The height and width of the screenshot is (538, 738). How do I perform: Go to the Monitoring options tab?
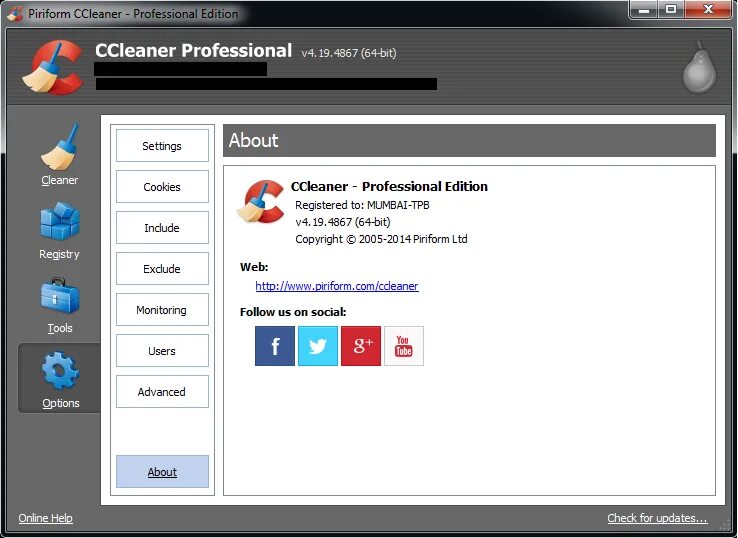click(162, 310)
